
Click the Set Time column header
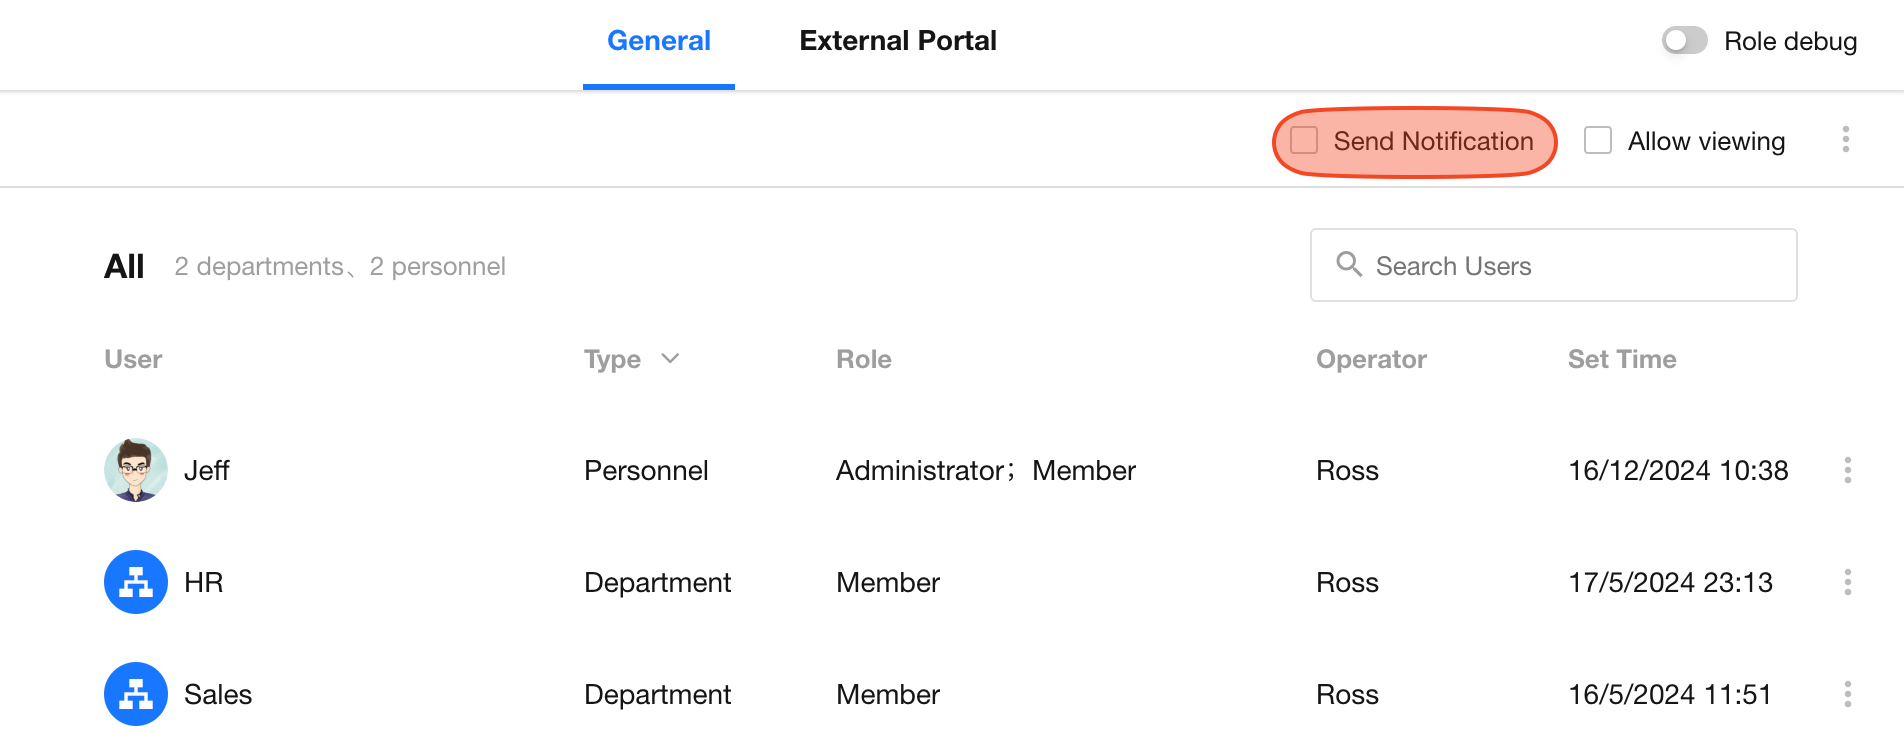click(1621, 359)
